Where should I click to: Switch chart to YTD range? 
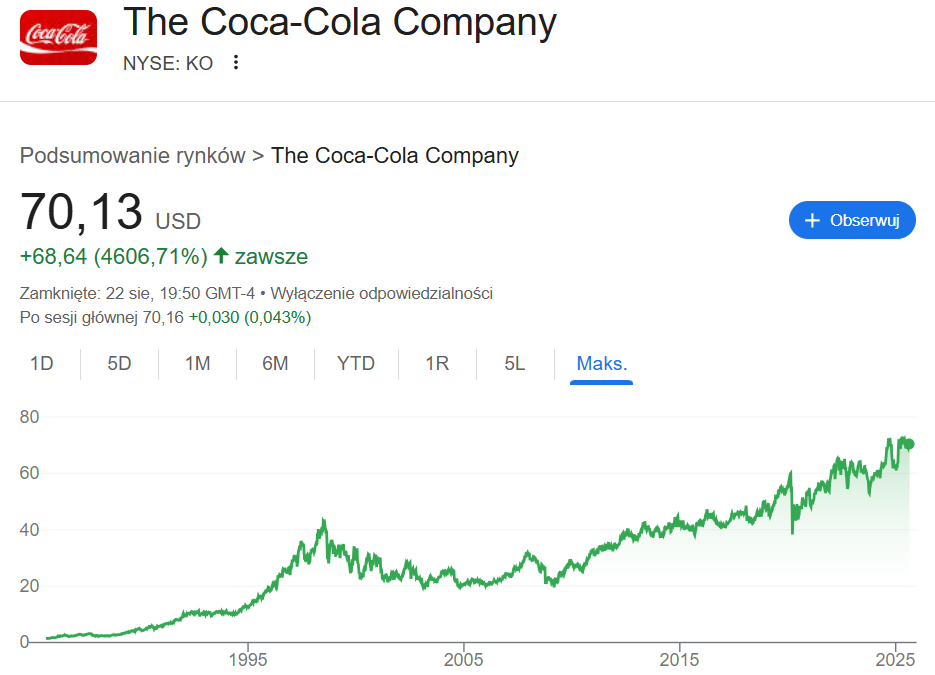click(x=356, y=364)
